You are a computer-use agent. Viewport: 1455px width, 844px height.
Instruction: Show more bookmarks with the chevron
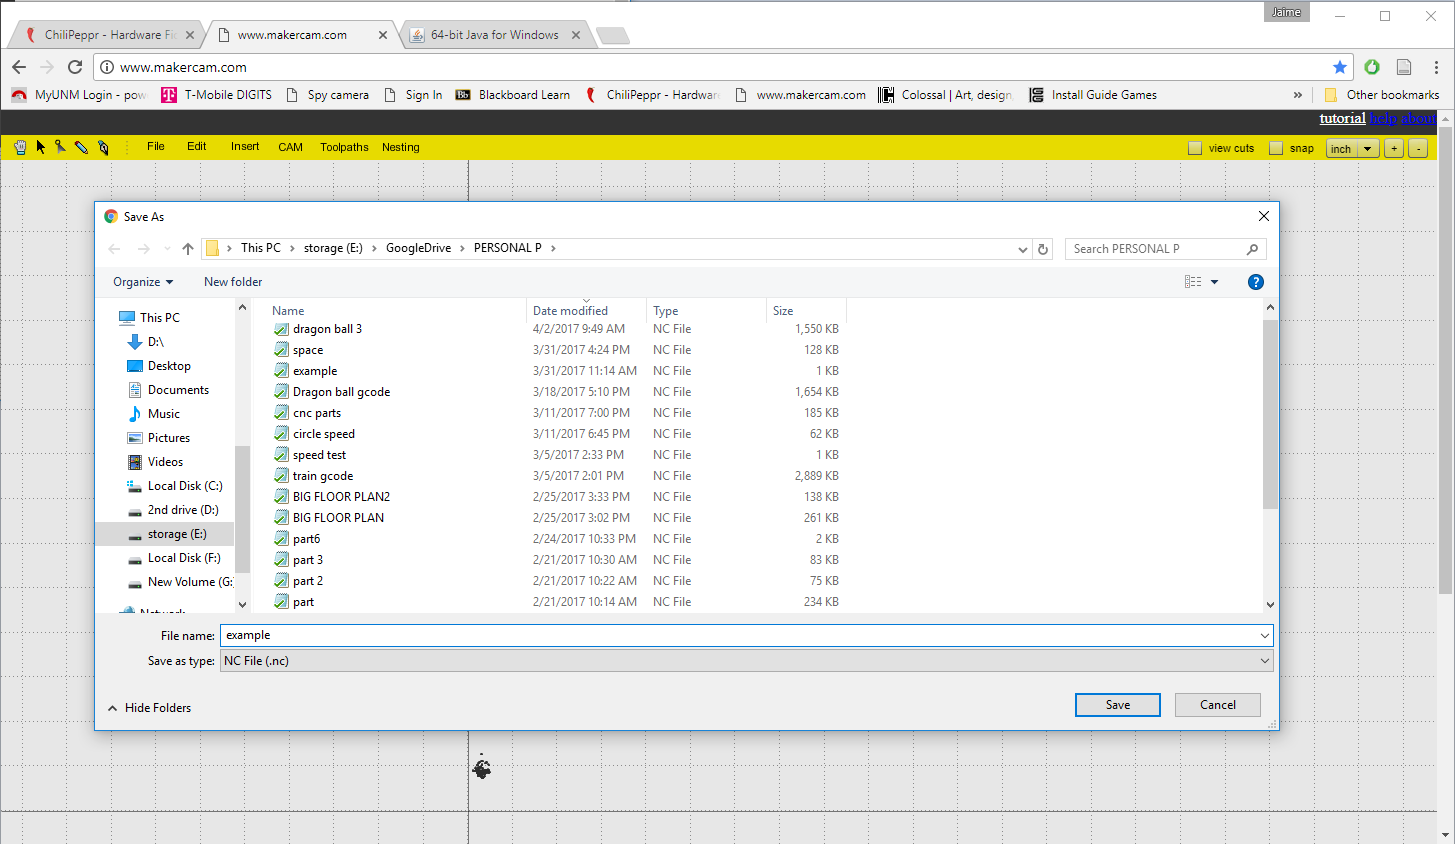[x=1298, y=95]
